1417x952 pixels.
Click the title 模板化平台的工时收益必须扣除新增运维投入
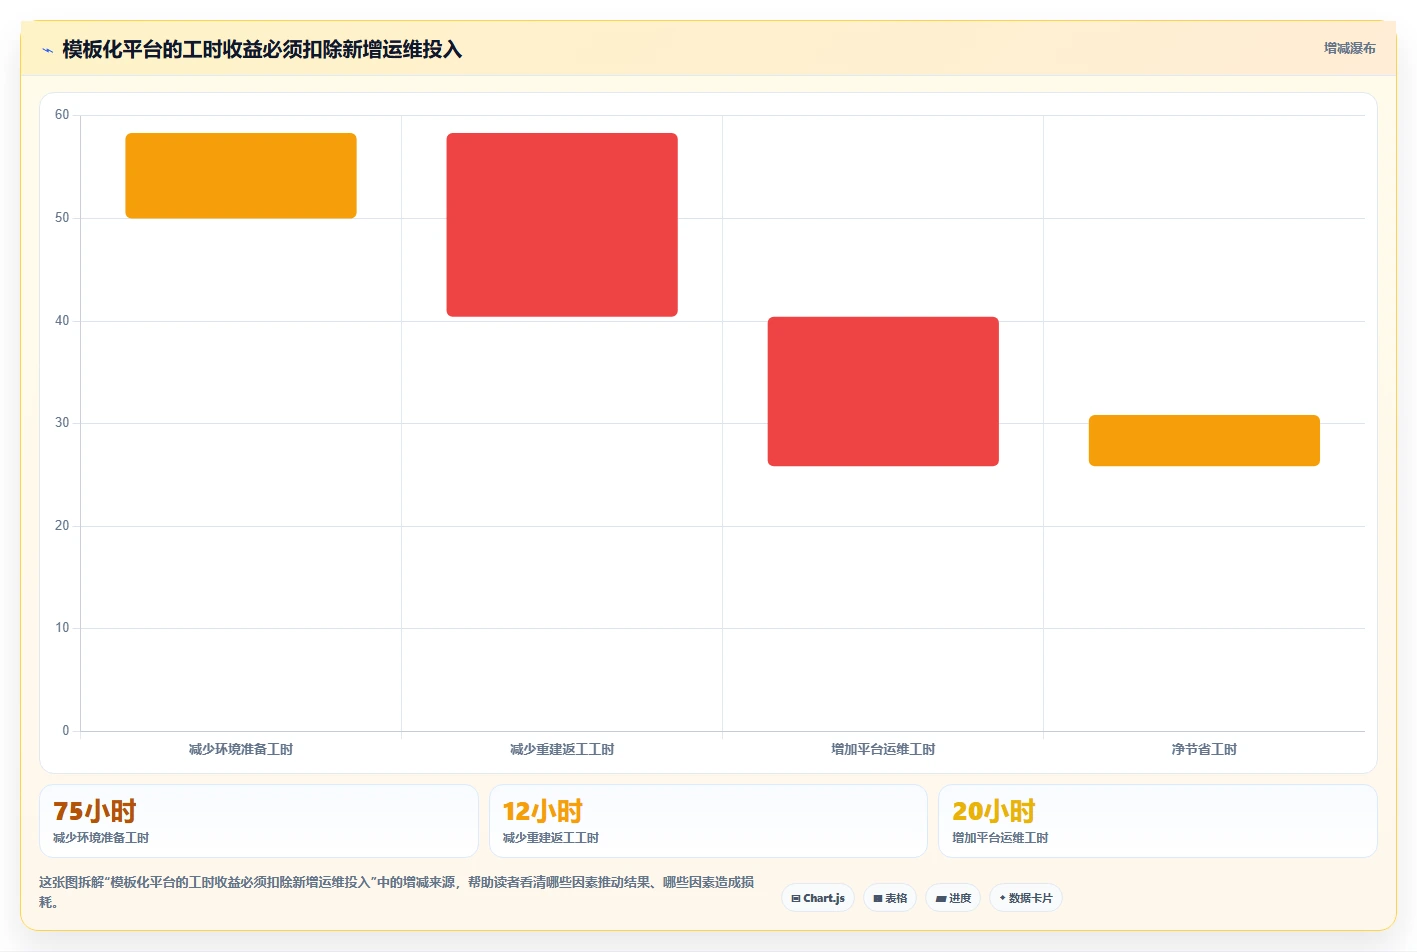(x=262, y=50)
